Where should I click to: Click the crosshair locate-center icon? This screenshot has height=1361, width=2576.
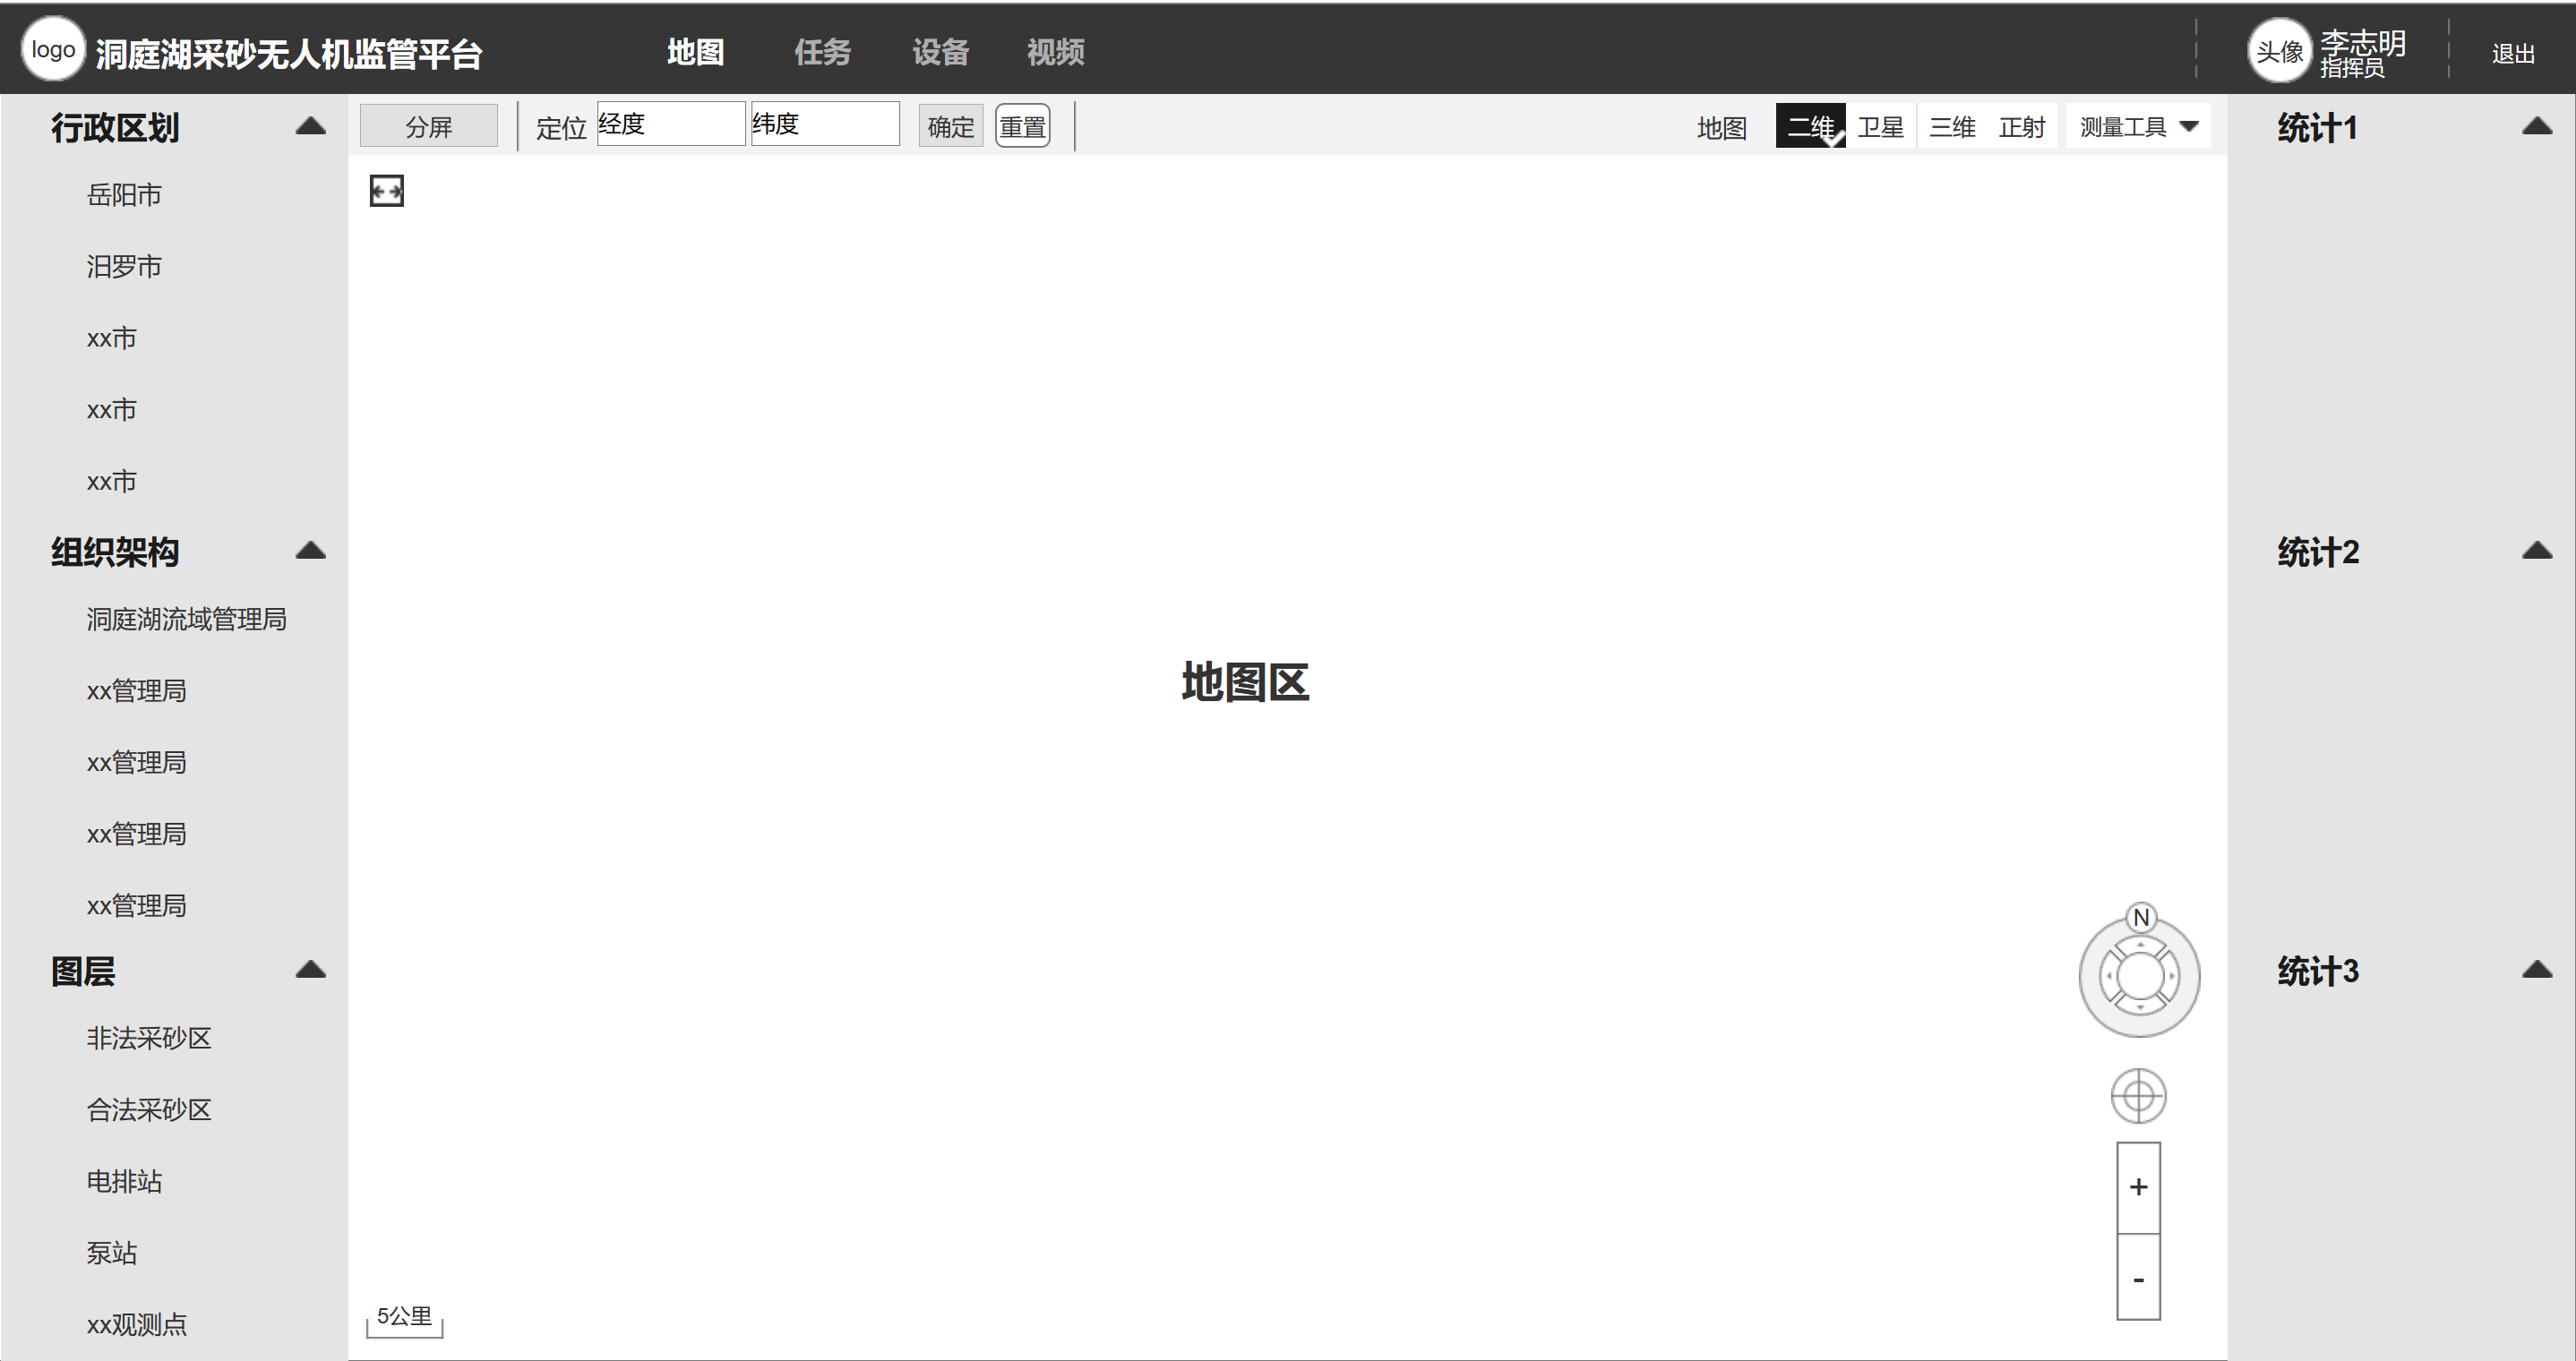(2138, 1096)
